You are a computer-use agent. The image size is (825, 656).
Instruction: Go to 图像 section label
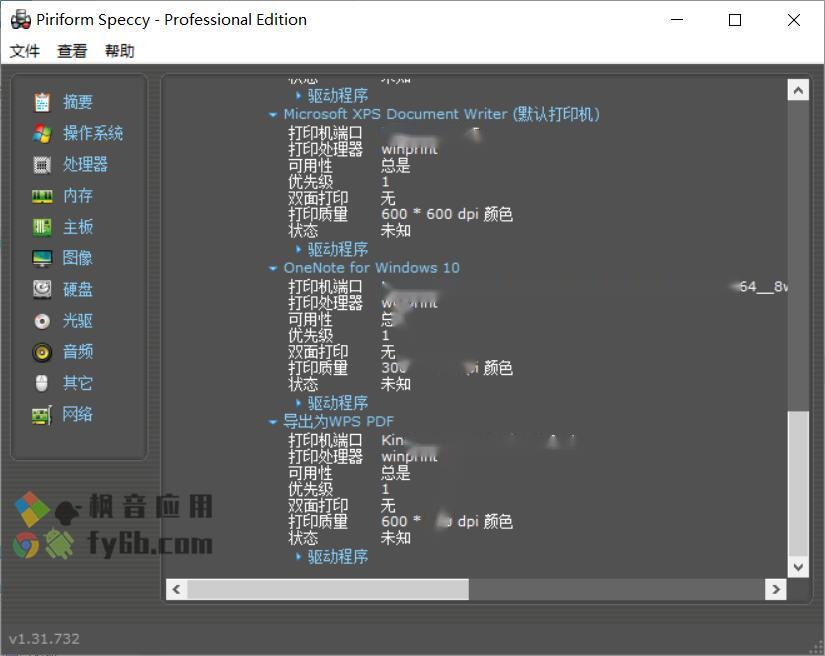[x=78, y=258]
